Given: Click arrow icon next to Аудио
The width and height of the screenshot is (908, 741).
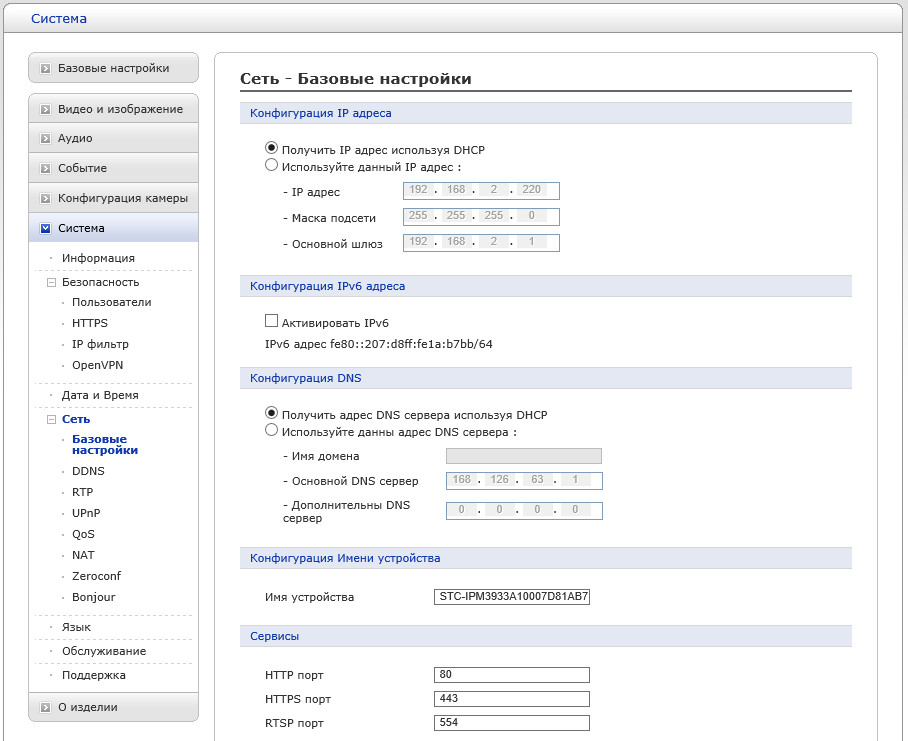Looking at the screenshot, I should point(45,138).
